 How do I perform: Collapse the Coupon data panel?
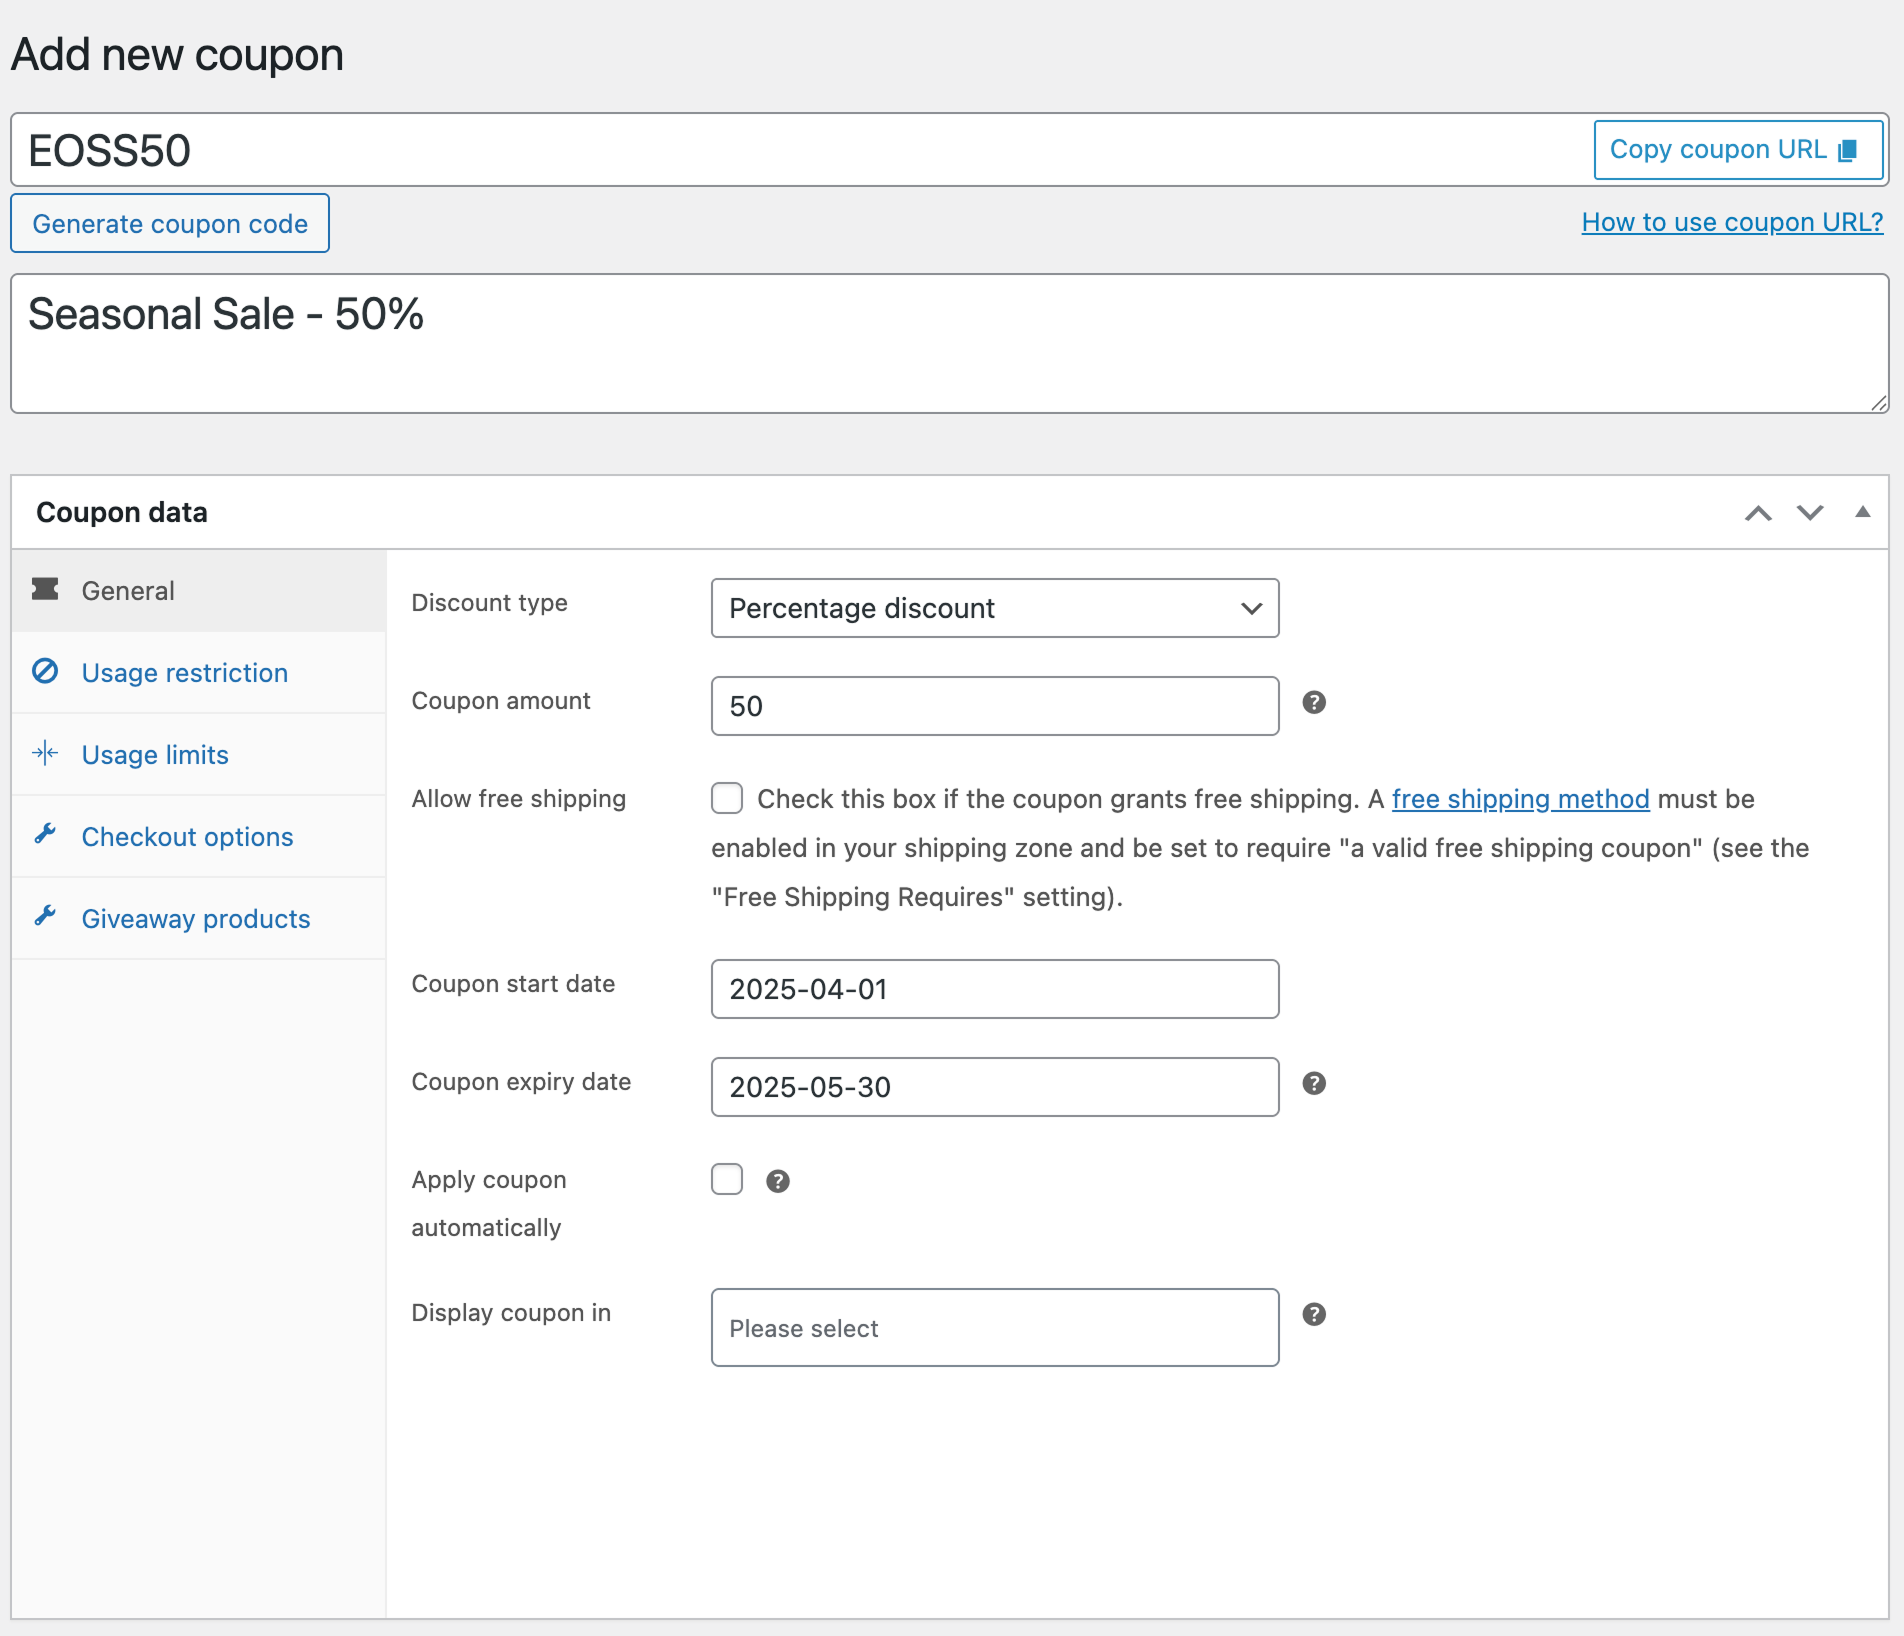[x=1863, y=512]
